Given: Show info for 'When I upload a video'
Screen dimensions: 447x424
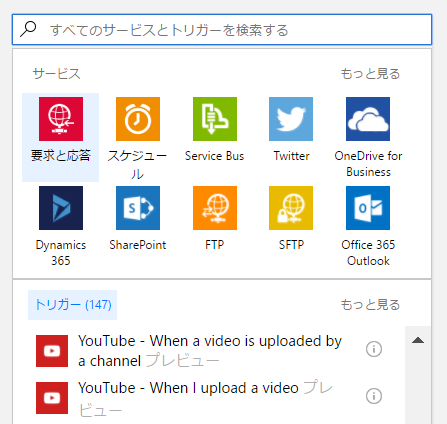Looking at the screenshot, I should 374,396.
